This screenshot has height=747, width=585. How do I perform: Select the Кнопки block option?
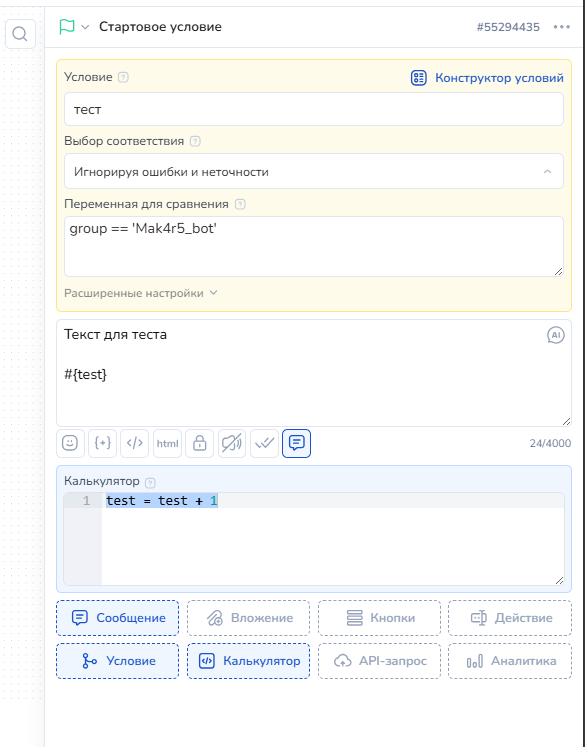(x=379, y=618)
